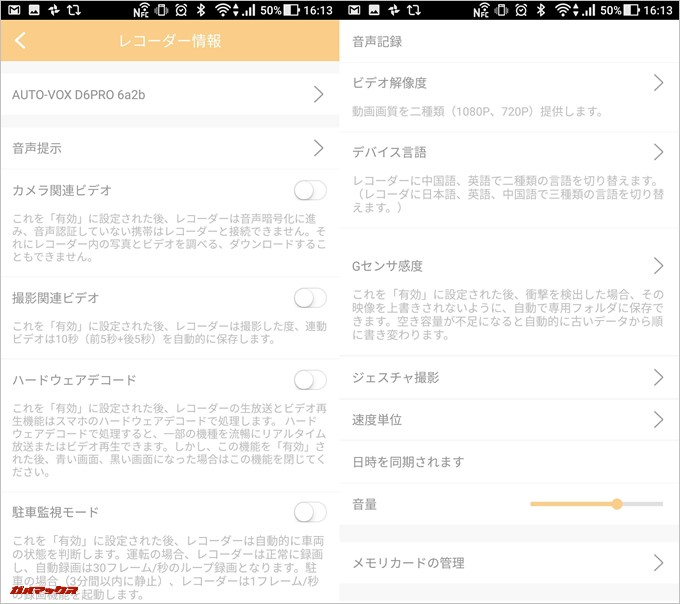The image size is (680, 604).
Task: Tap the ハードウェアデコード label
Action: pyautogui.click(x=74, y=380)
